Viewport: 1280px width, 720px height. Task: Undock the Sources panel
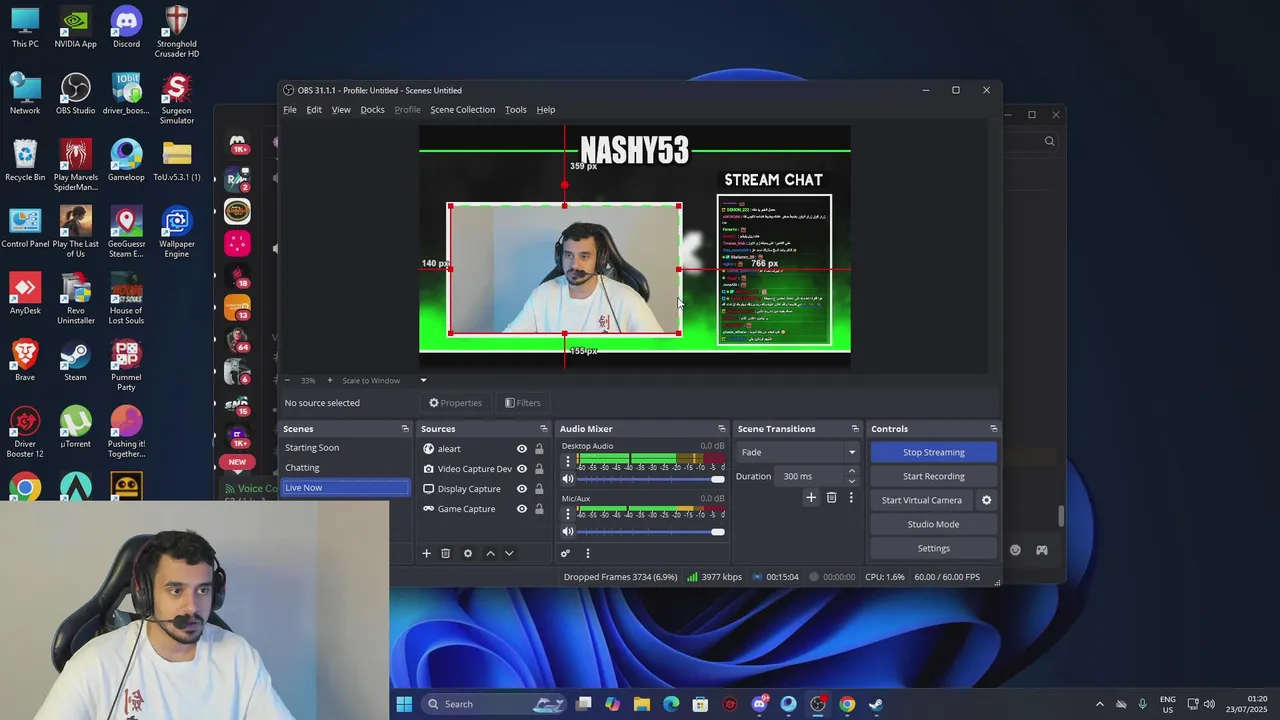click(x=544, y=429)
